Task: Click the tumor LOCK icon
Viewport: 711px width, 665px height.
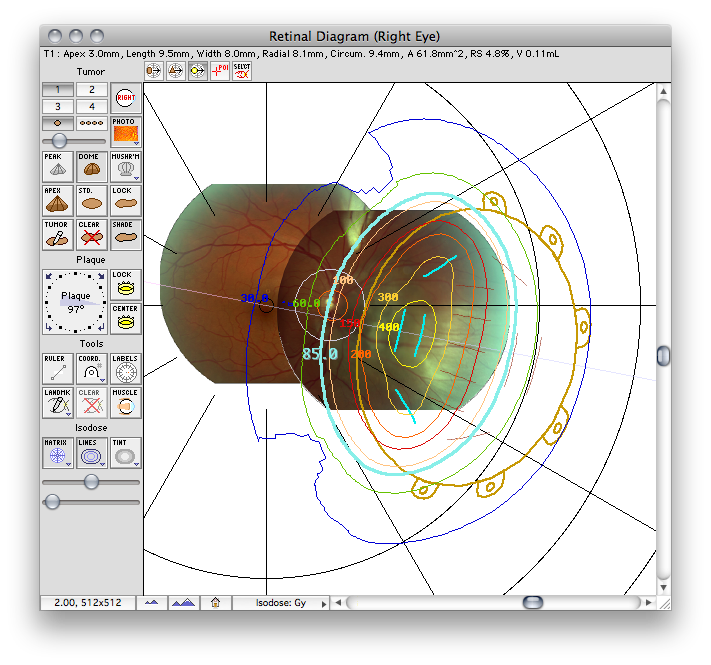Action: [x=126, y=200]
